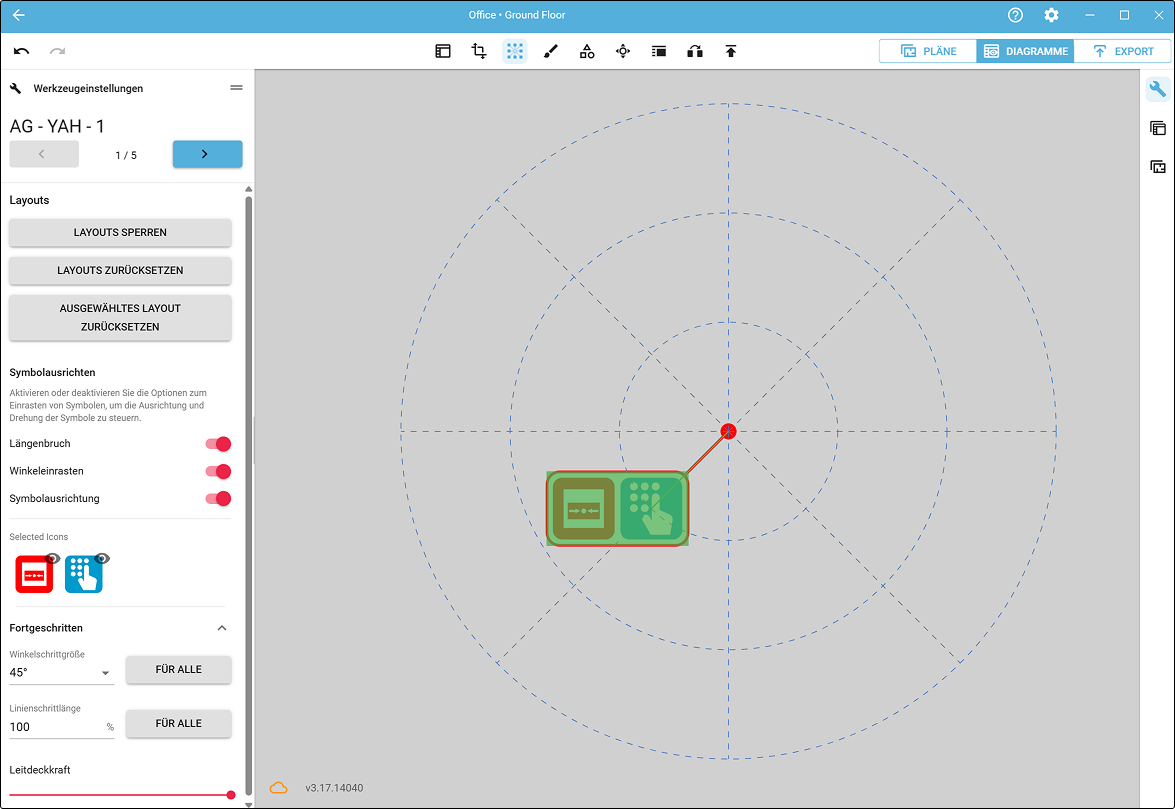Image resolution: width=1175 pixels, height=809 pixels.
Task: Open the stacked layers panel in right sidebar
Action: tap(1158, 128)
